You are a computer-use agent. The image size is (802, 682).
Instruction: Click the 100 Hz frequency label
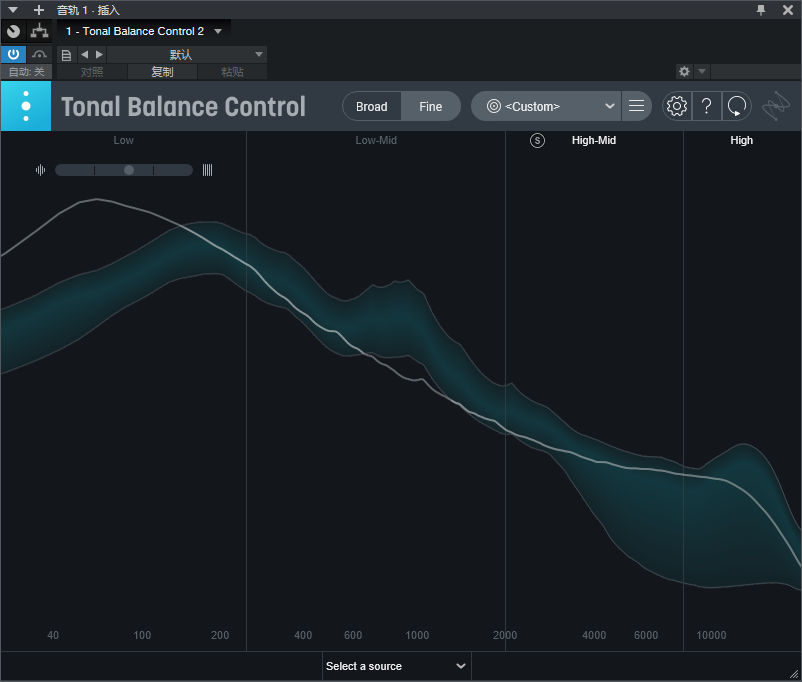142,635
